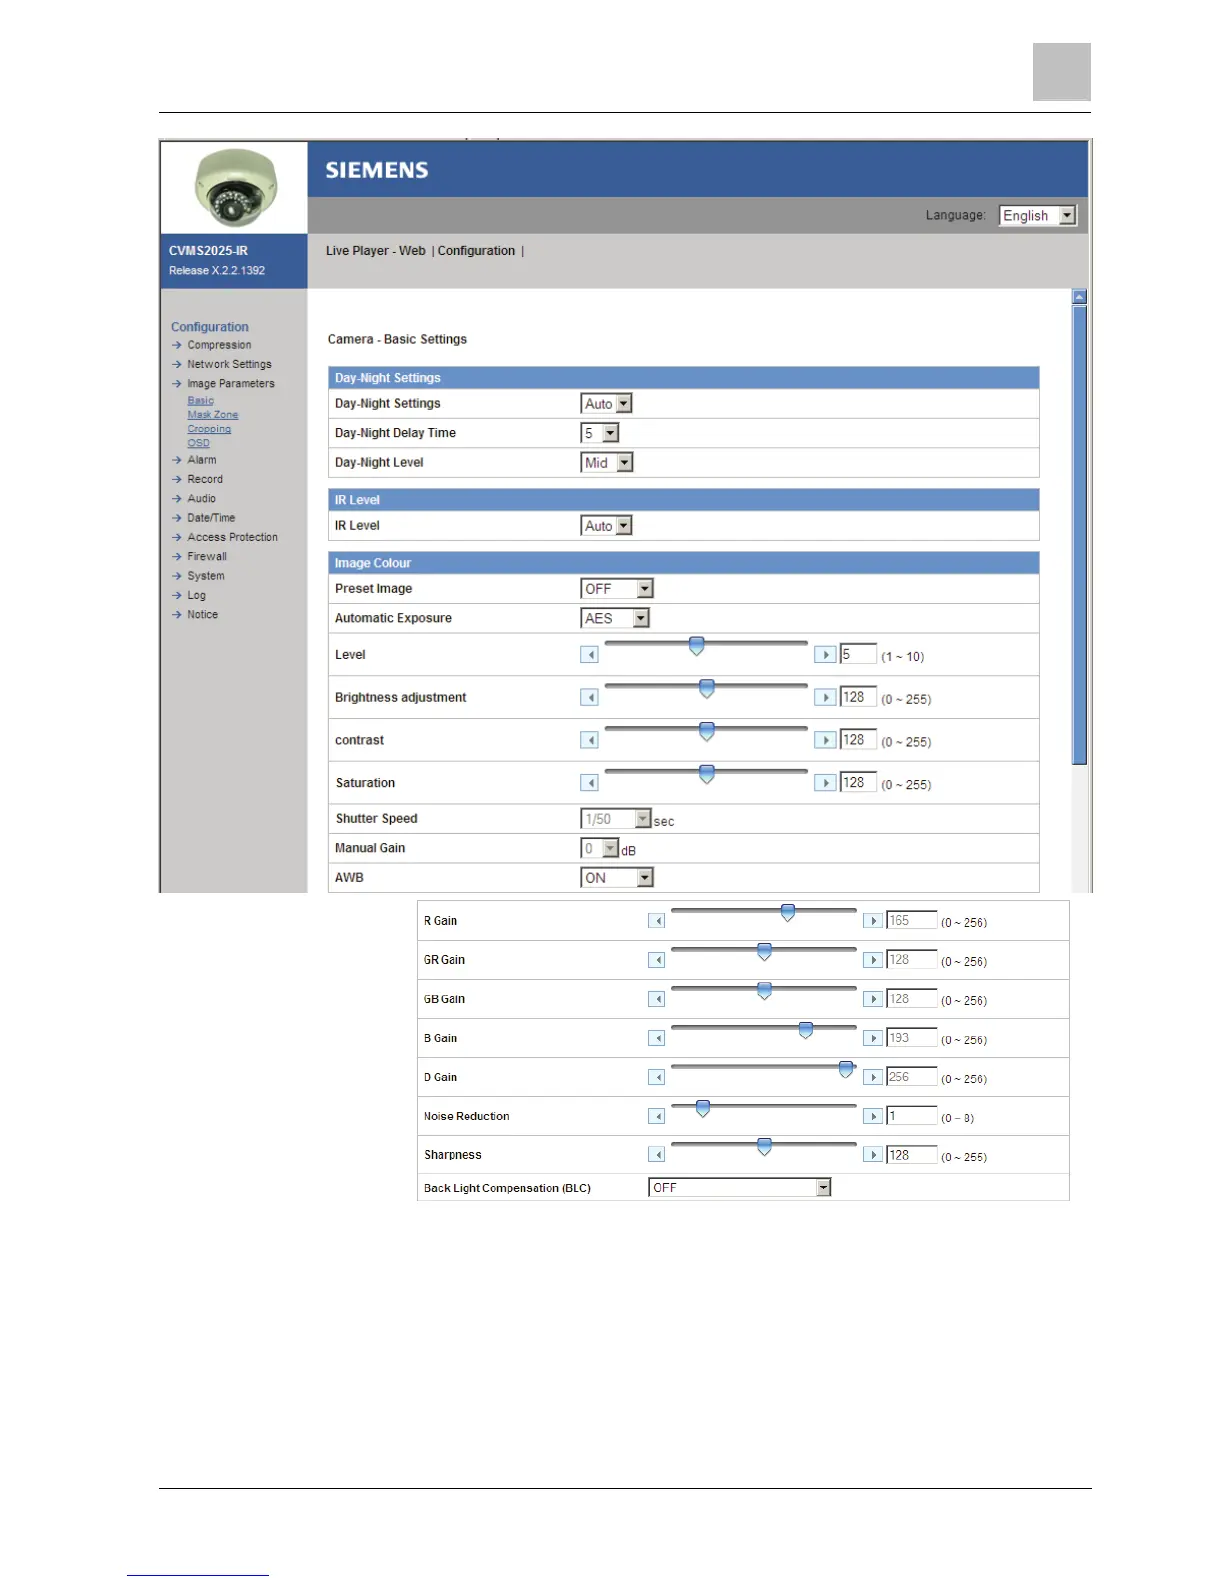The width and height of the screenshot is (1224, 1584).
Task: Open the Day-Night Level dropdown
Action: tap(607, 463)
